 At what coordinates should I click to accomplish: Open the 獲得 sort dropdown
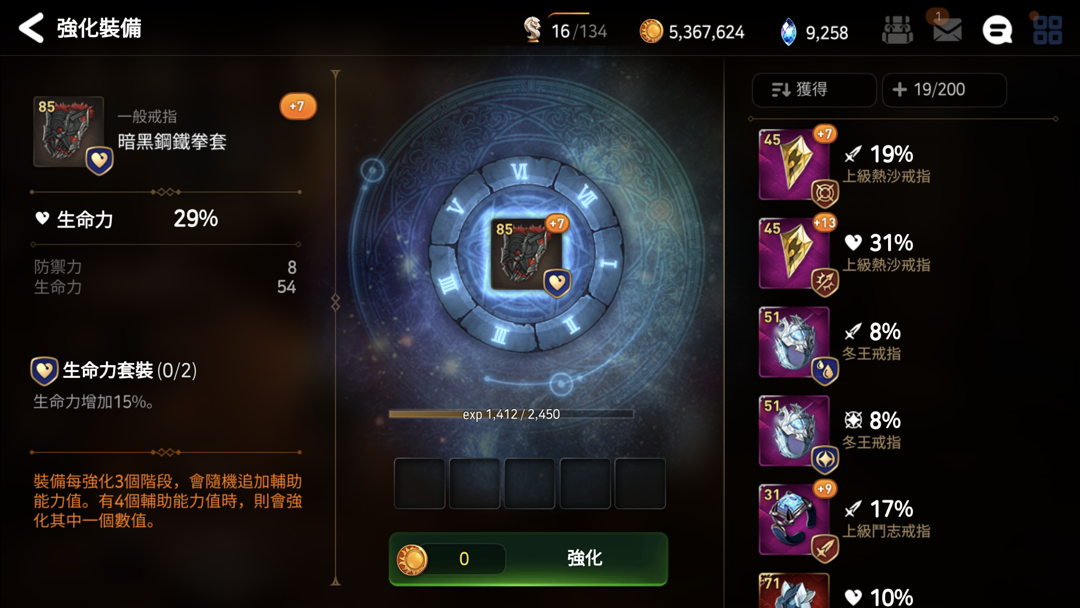[x=814, y=90]
